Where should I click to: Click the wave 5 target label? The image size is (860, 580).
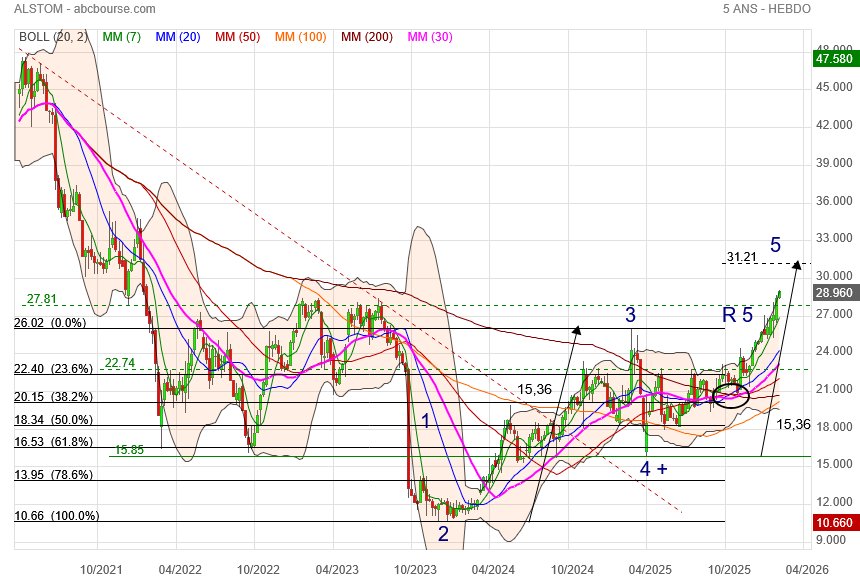[775, 245]
